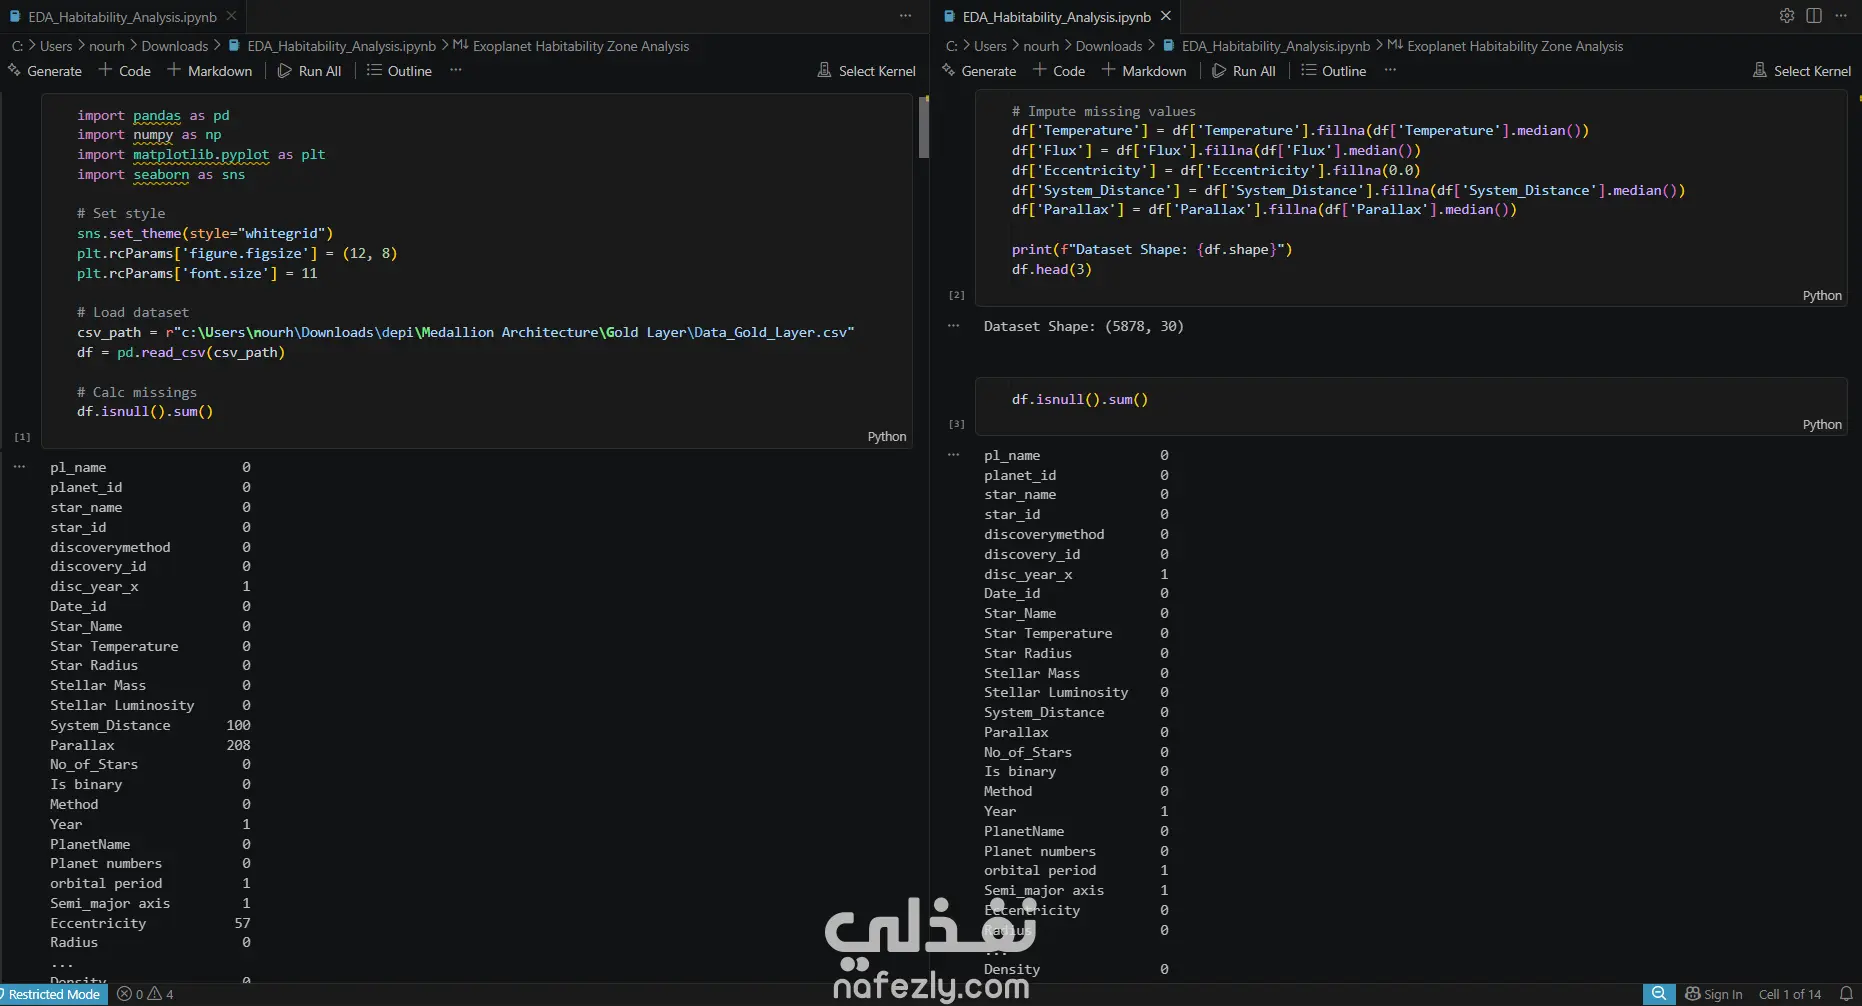Screen dimensions: 1862x1006
Task: Click Downloads breadcrumb in right editor
Action: pyautogui.click(x=1109, y=46)
